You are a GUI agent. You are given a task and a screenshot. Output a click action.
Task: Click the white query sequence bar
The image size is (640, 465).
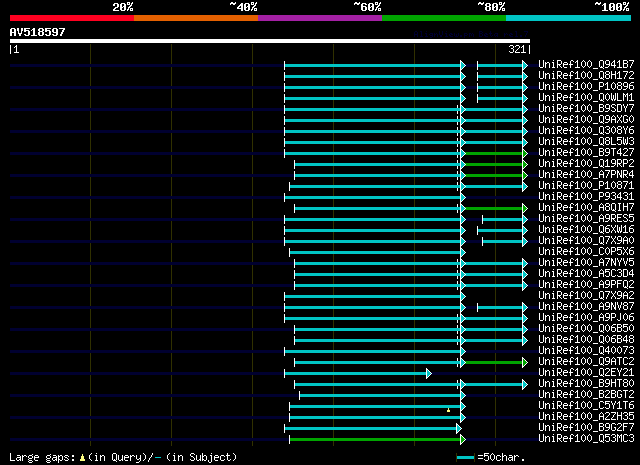click(270, 41)
